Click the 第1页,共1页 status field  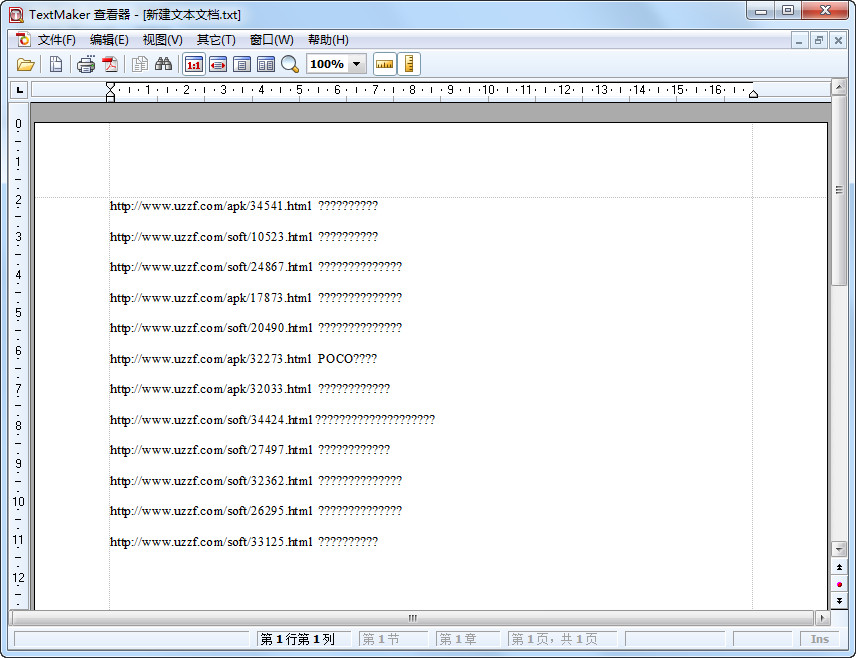point(563,639)
